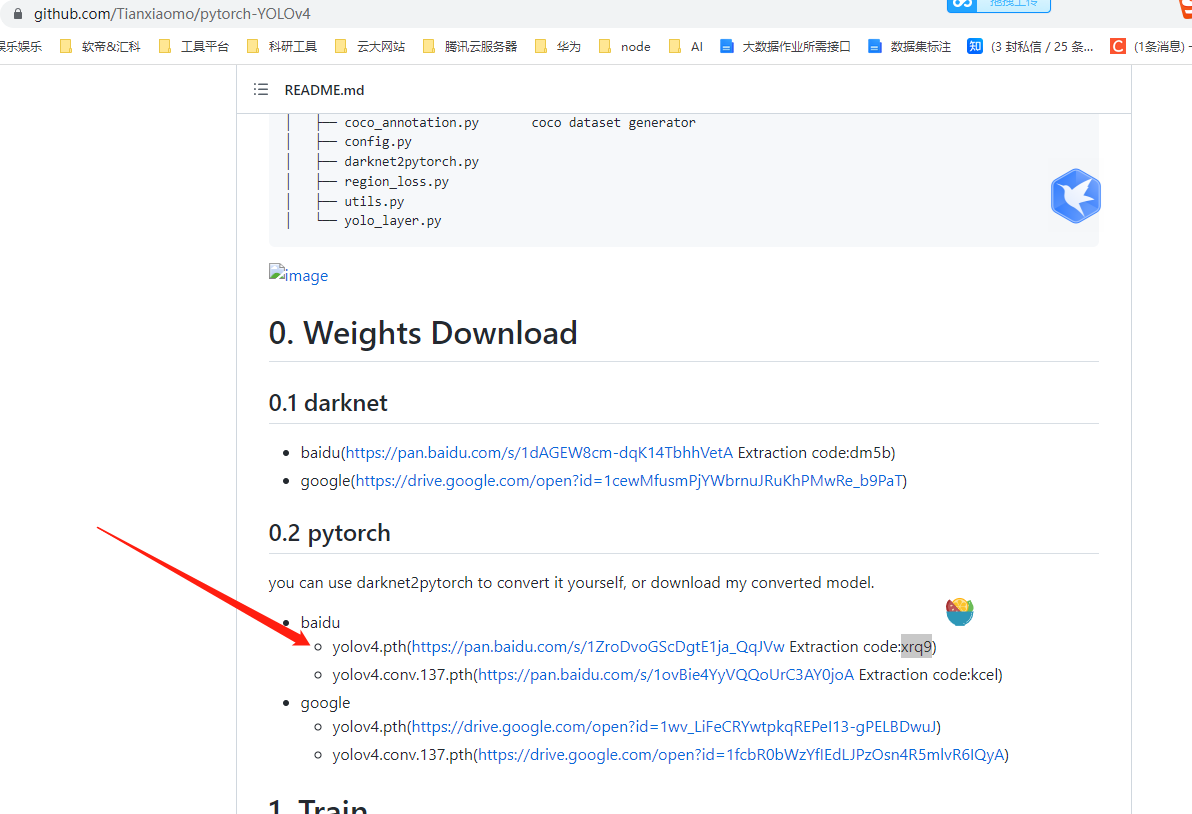Click the README outline (table of contents) icon
The height and width of the screenshot is (814, 1192).
pyautogui.click(x=260, y=89)
